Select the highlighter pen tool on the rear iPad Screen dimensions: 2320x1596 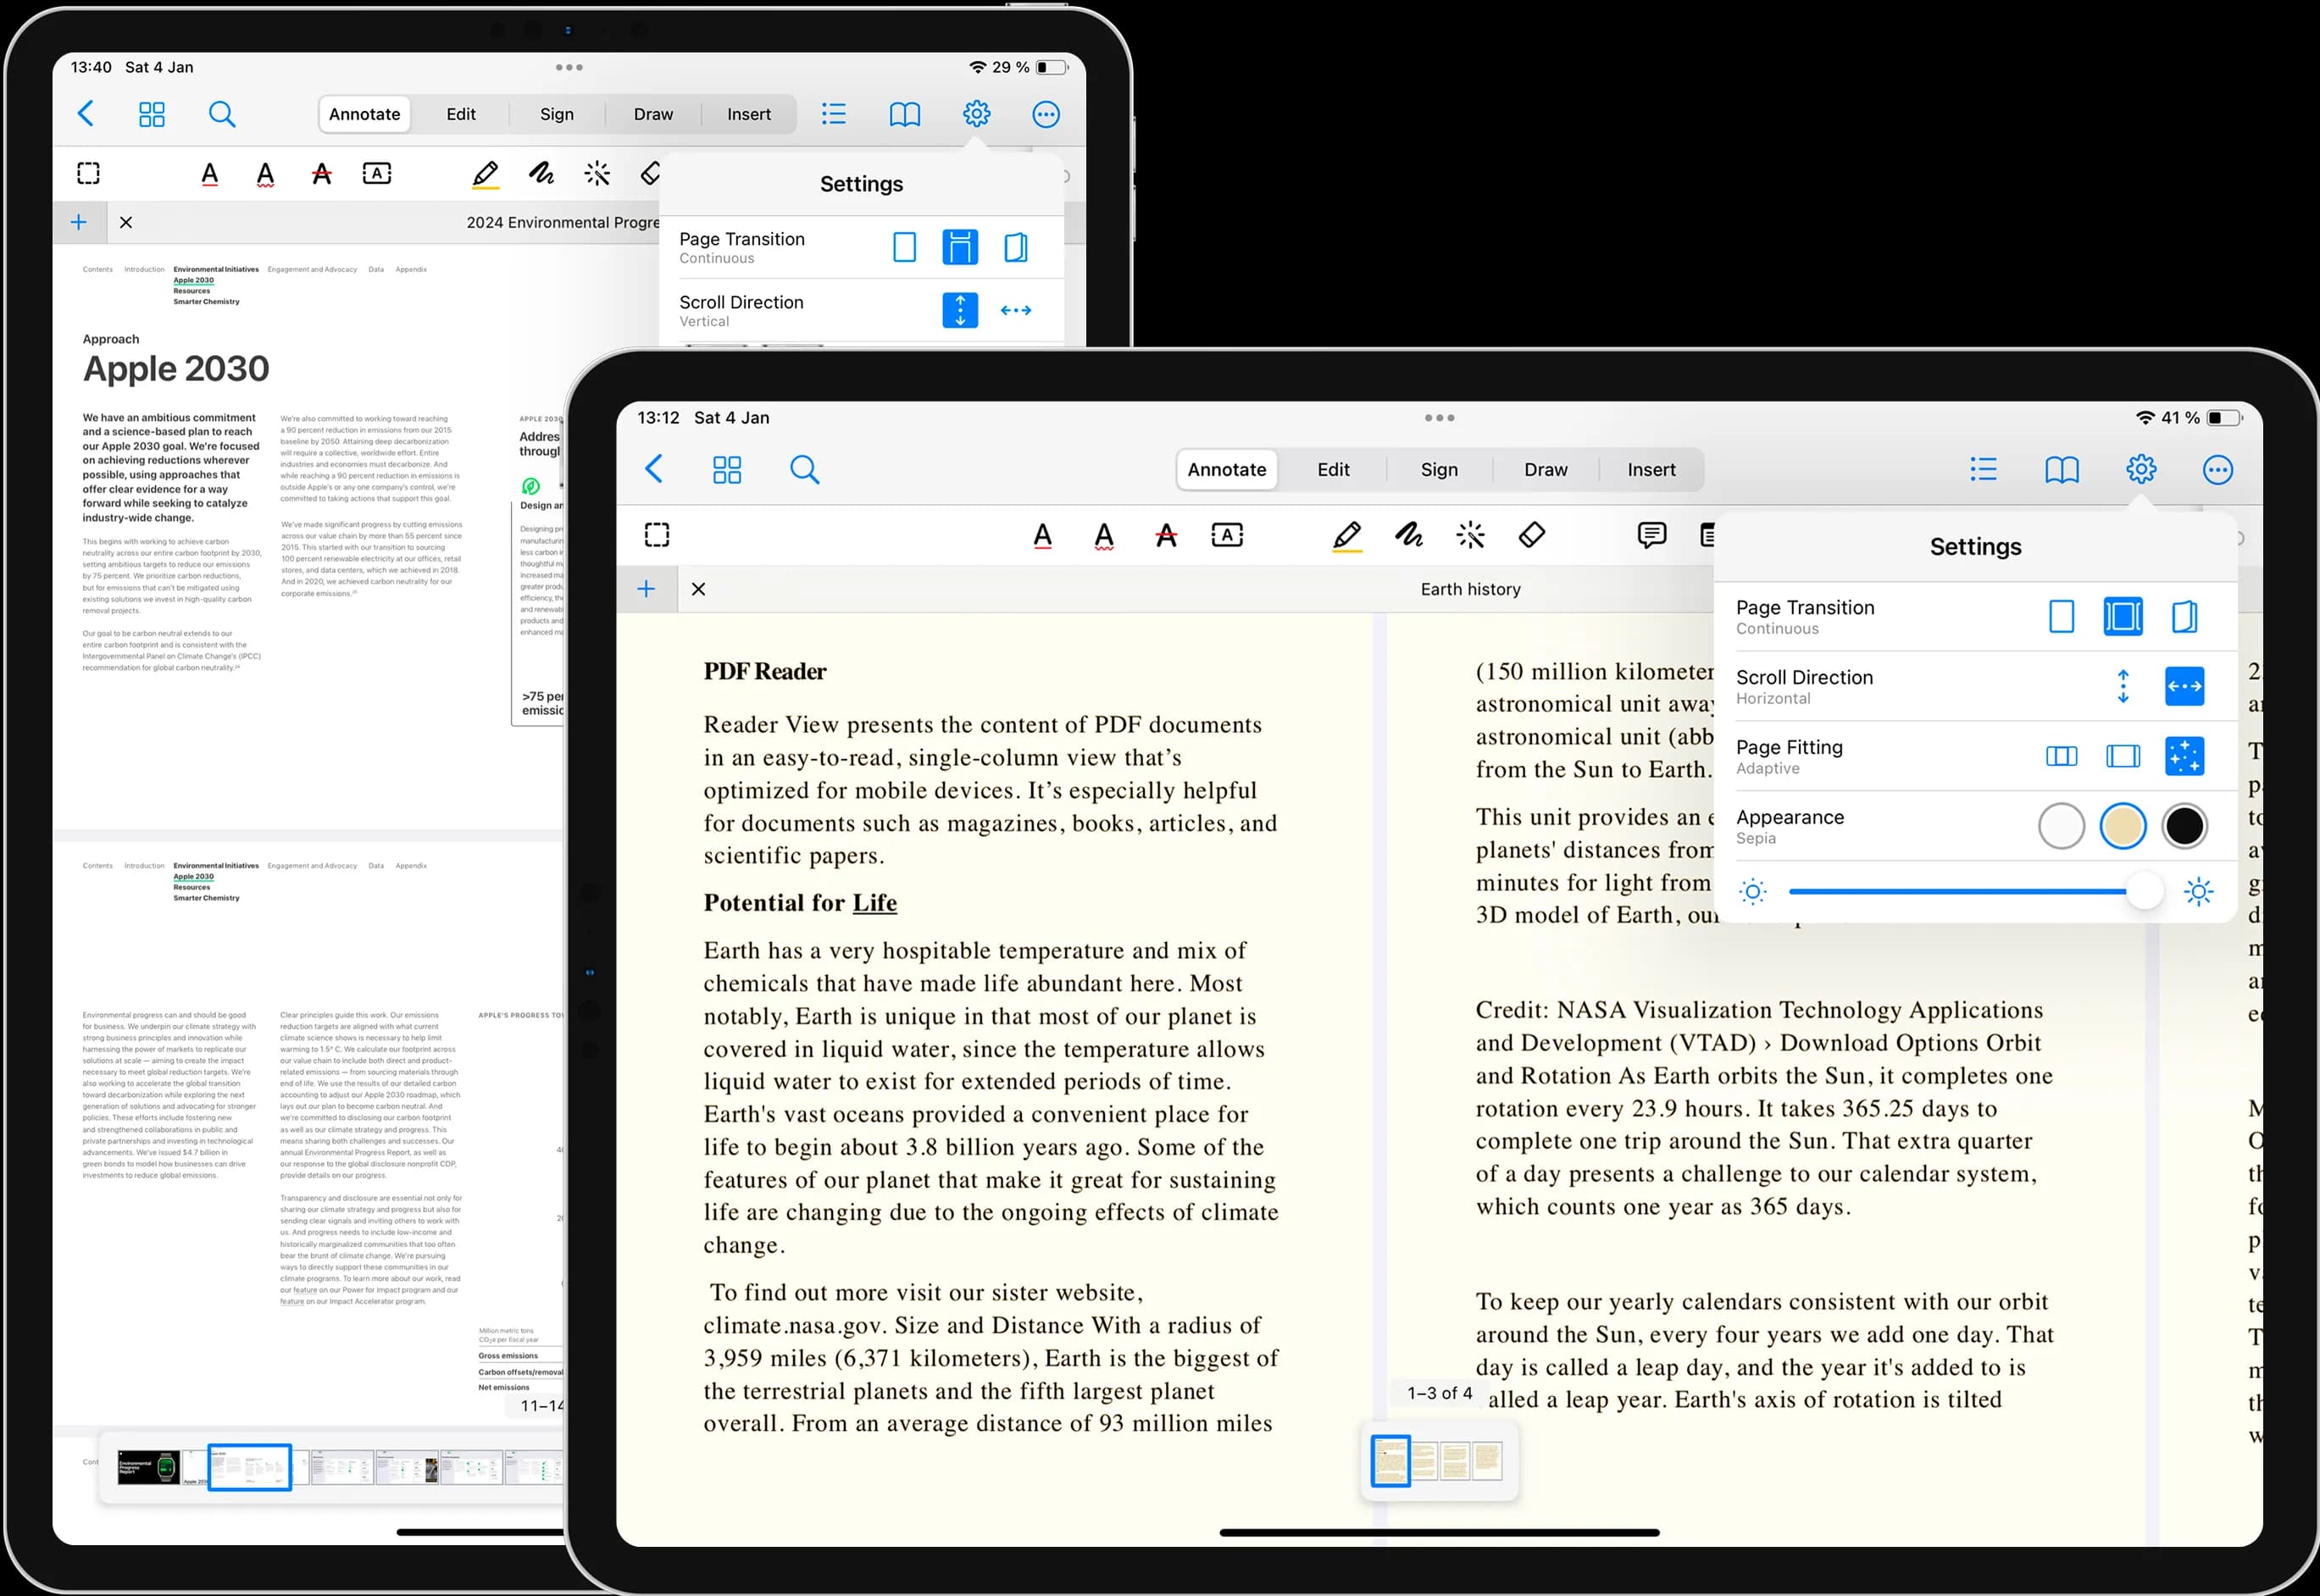pyautogui.click(x=485, y=174)
